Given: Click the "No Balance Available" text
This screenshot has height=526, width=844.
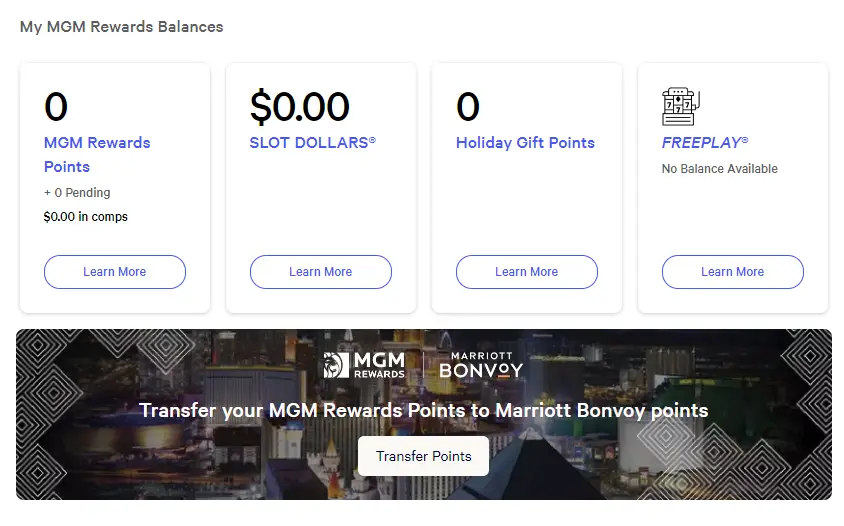Looking at the screenshot, I should (x=719, y=169).
